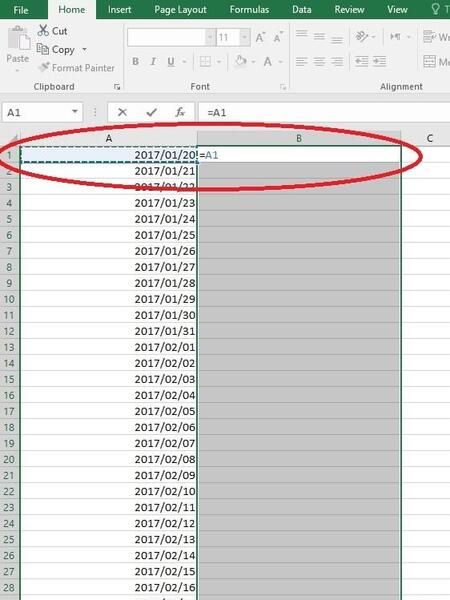Select the Format Painter brush

click(x=44, y=67)
